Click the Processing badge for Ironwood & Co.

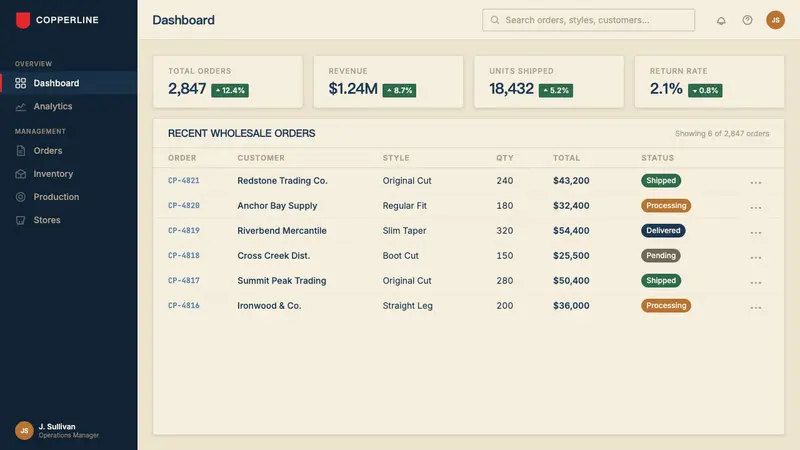click(666, 306)
